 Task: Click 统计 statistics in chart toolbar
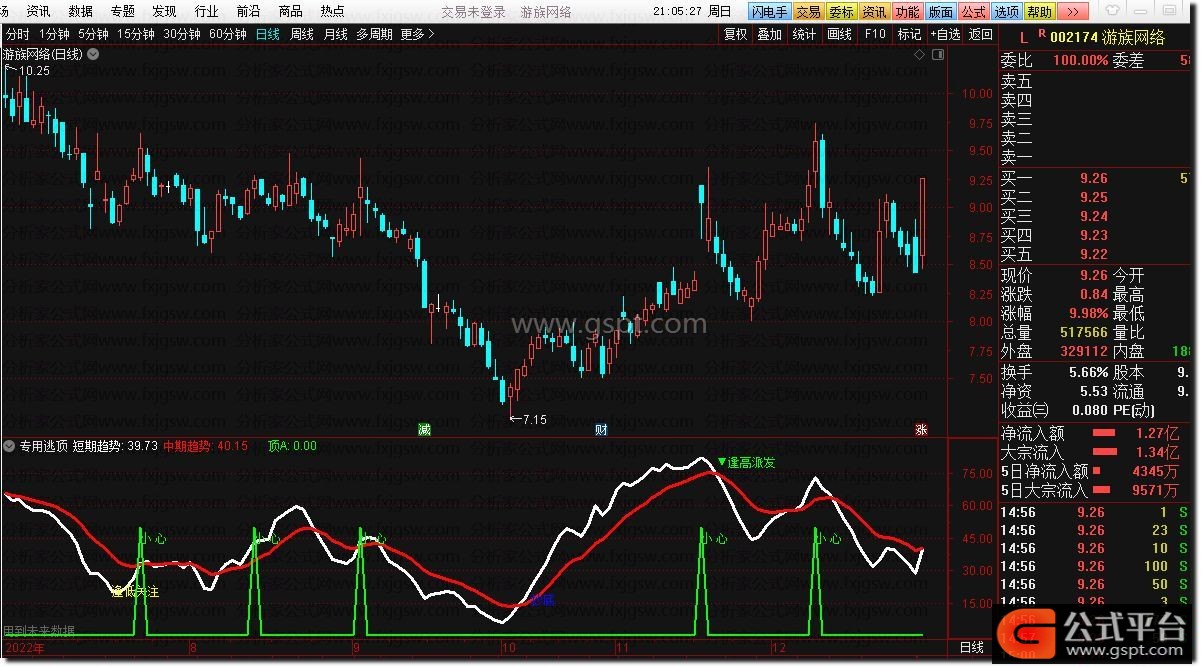804,34
